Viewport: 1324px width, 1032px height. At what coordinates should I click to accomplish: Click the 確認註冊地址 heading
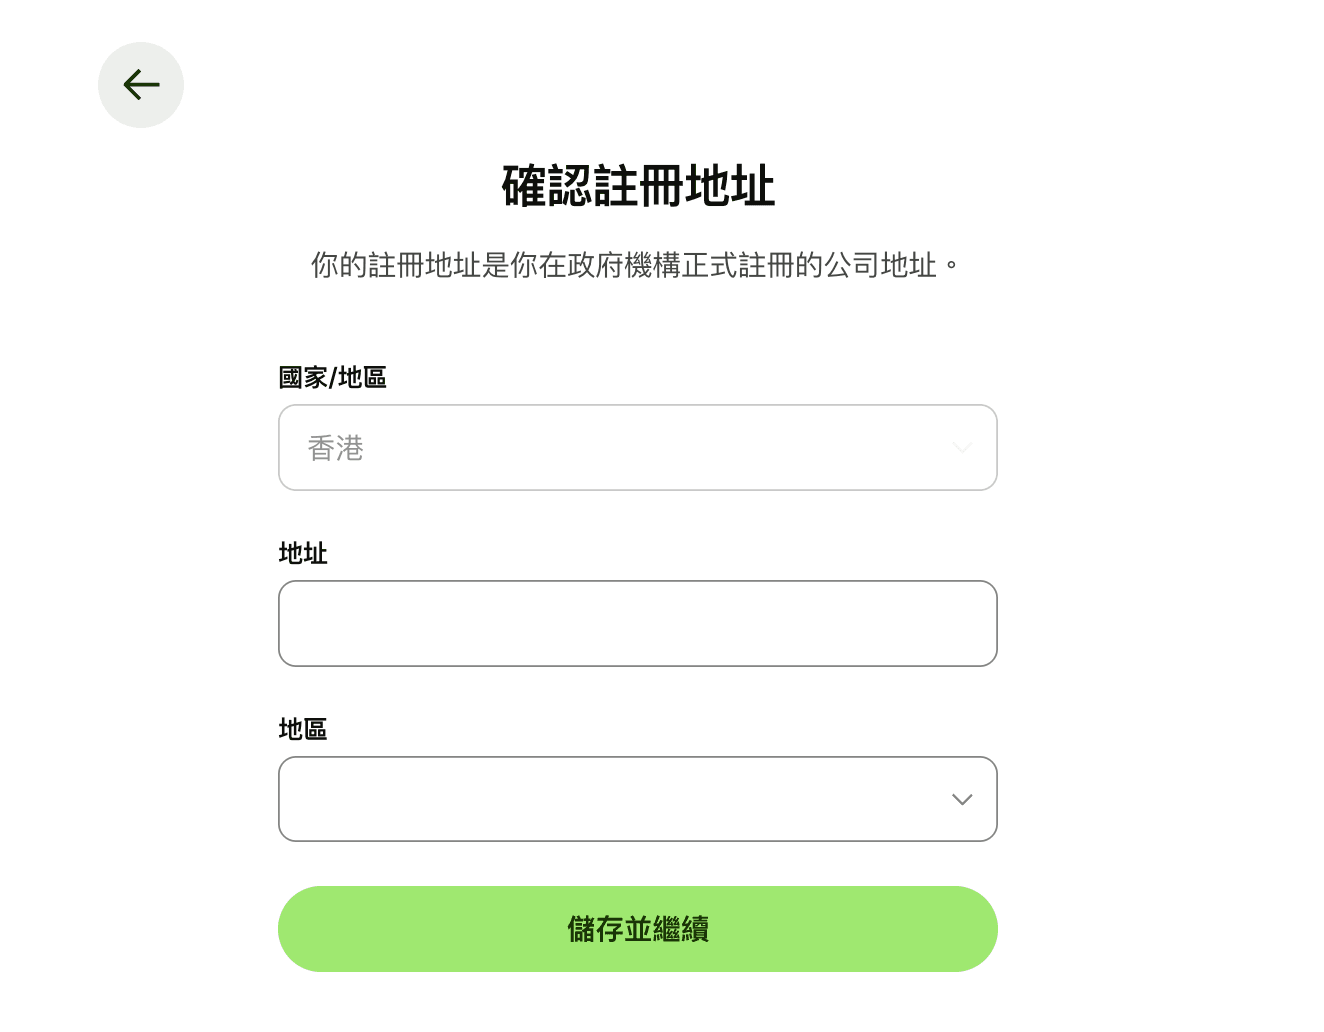(637, 186)
